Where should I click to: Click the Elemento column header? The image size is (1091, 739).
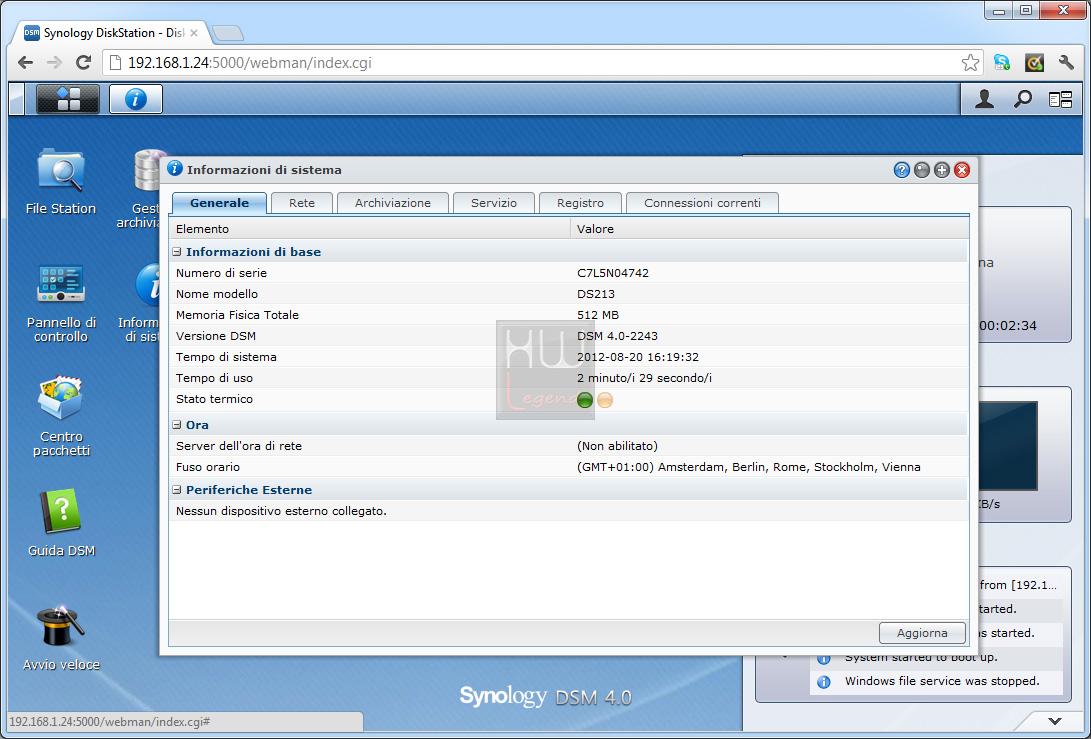coord(369,229)
